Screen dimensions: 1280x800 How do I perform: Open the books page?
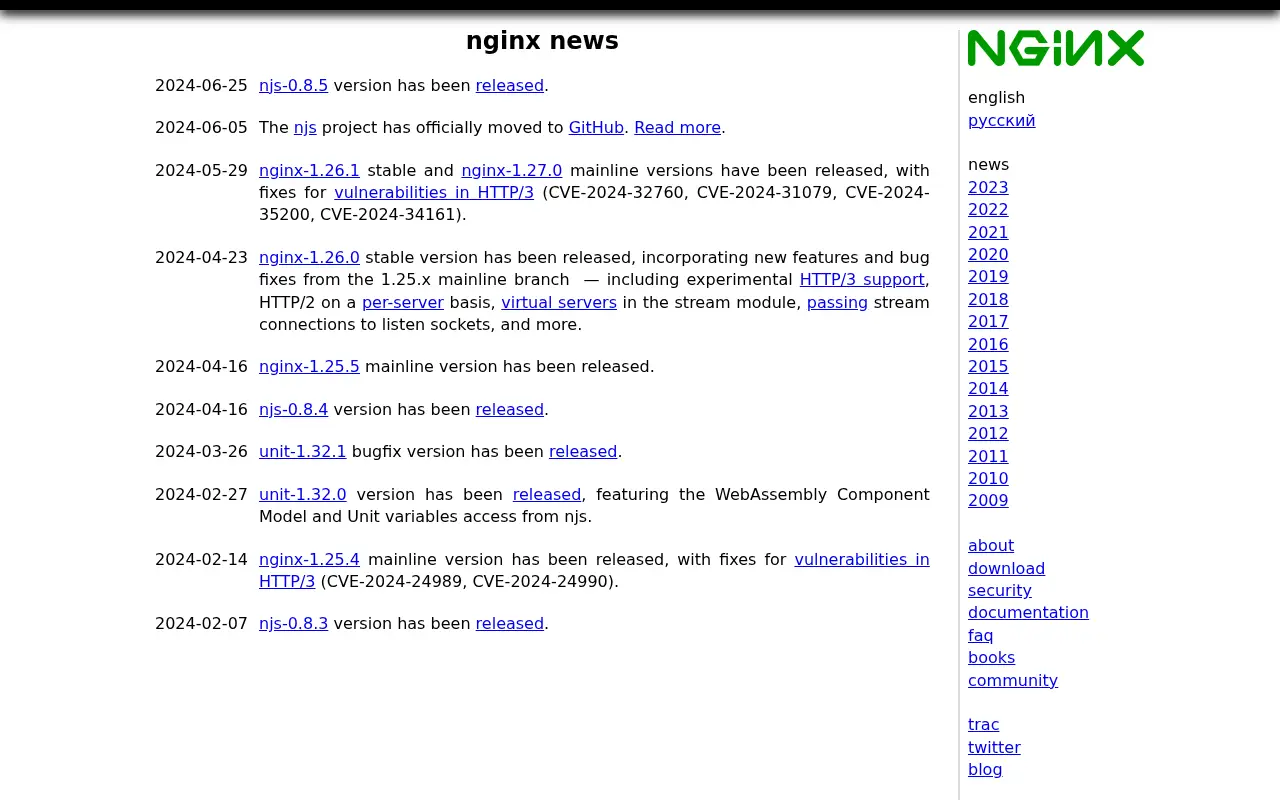(x=991, y=658)
